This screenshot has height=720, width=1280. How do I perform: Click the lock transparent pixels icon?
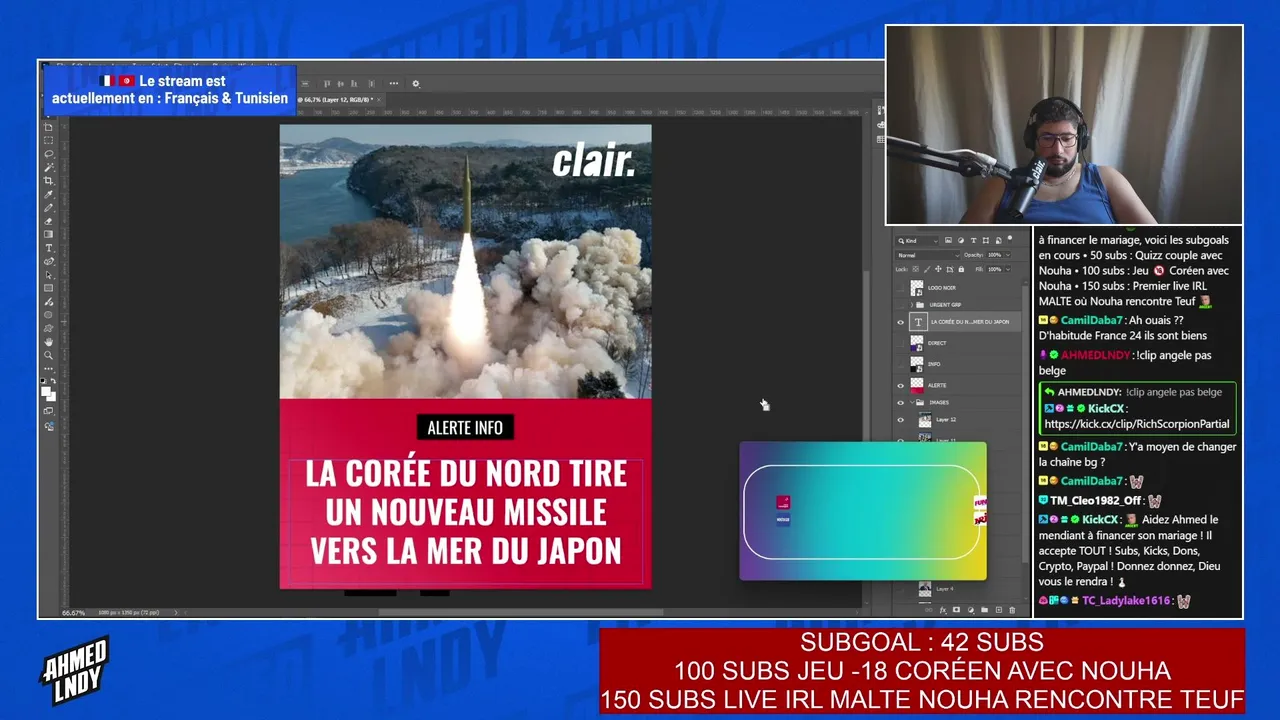click(x=916, y=269)
